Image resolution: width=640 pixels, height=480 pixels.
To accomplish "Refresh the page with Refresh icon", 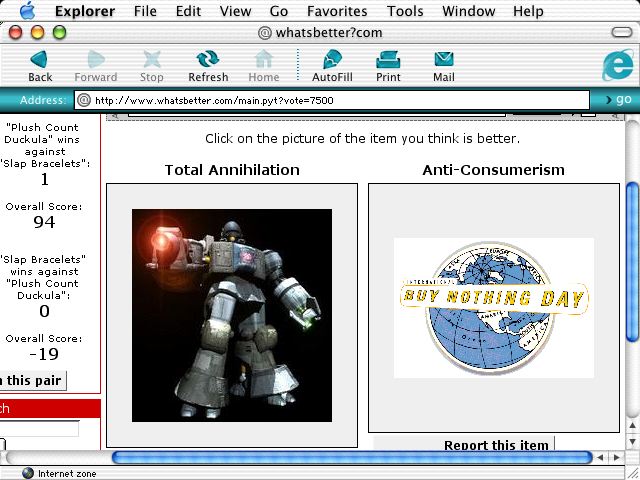I will point(208,60).
